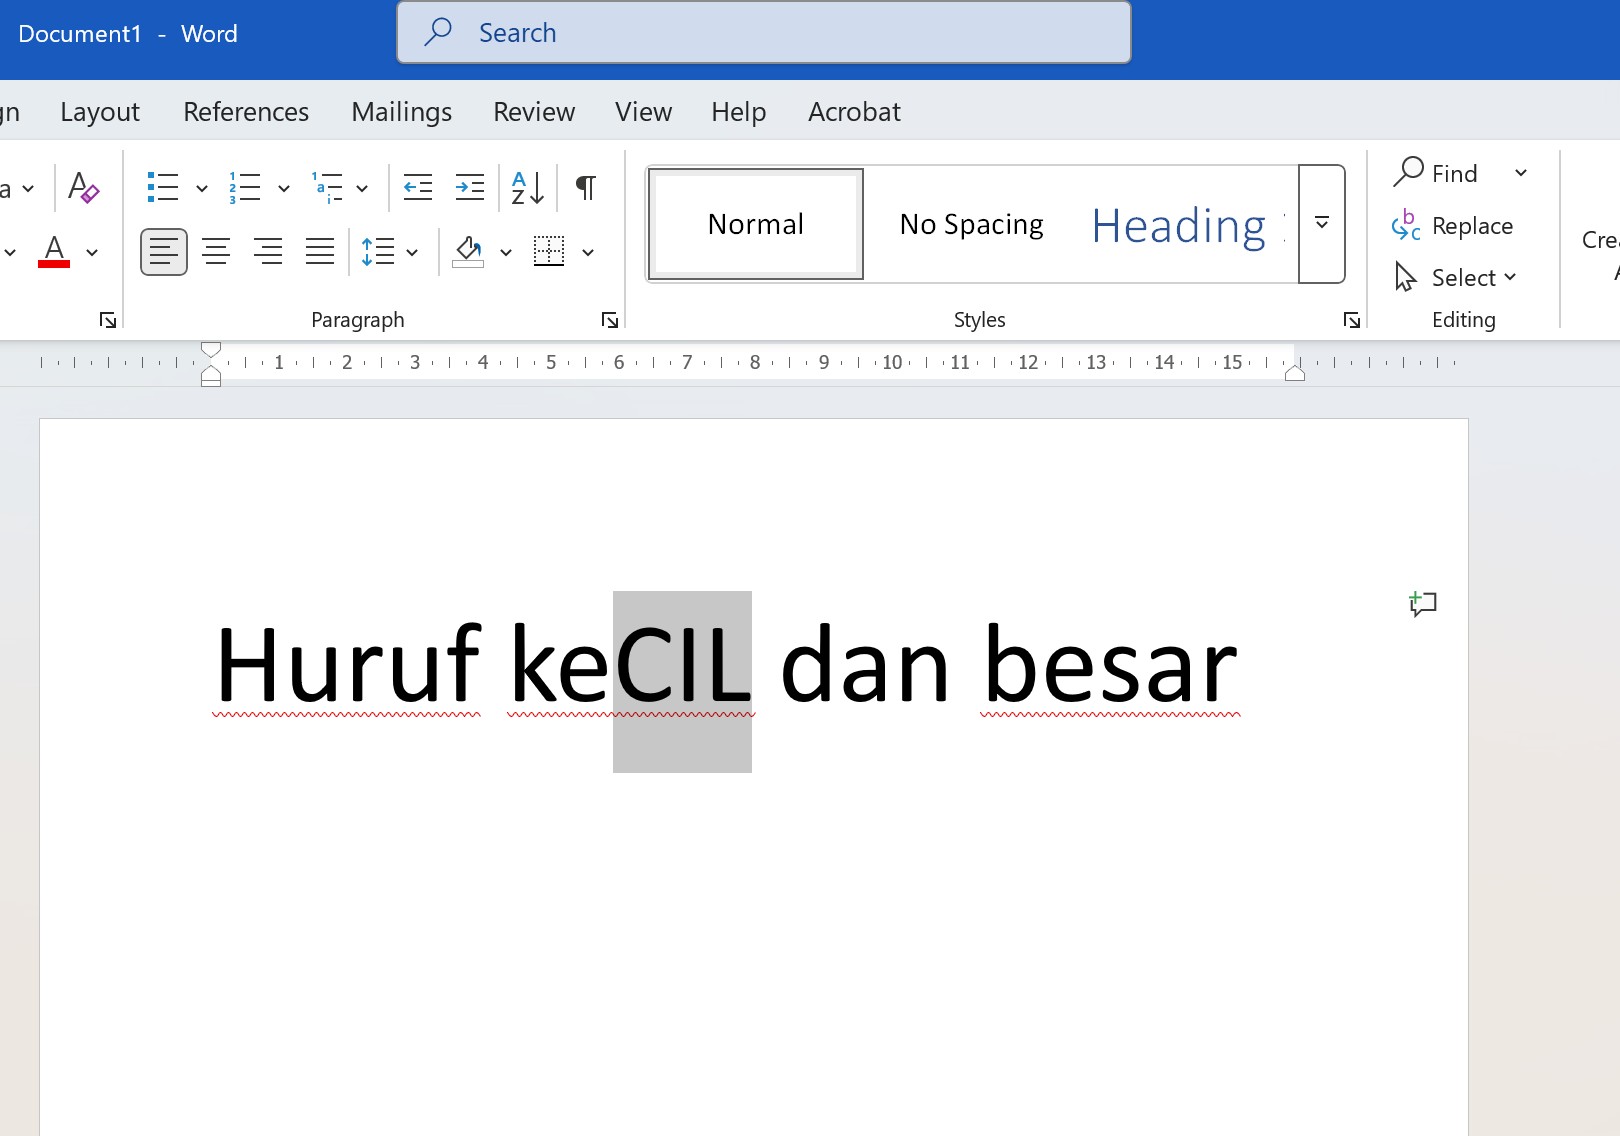Viewport: 1620px width, 1136px height.
Task: Toggle center text alignment
Action: click(x=215, y=251)
